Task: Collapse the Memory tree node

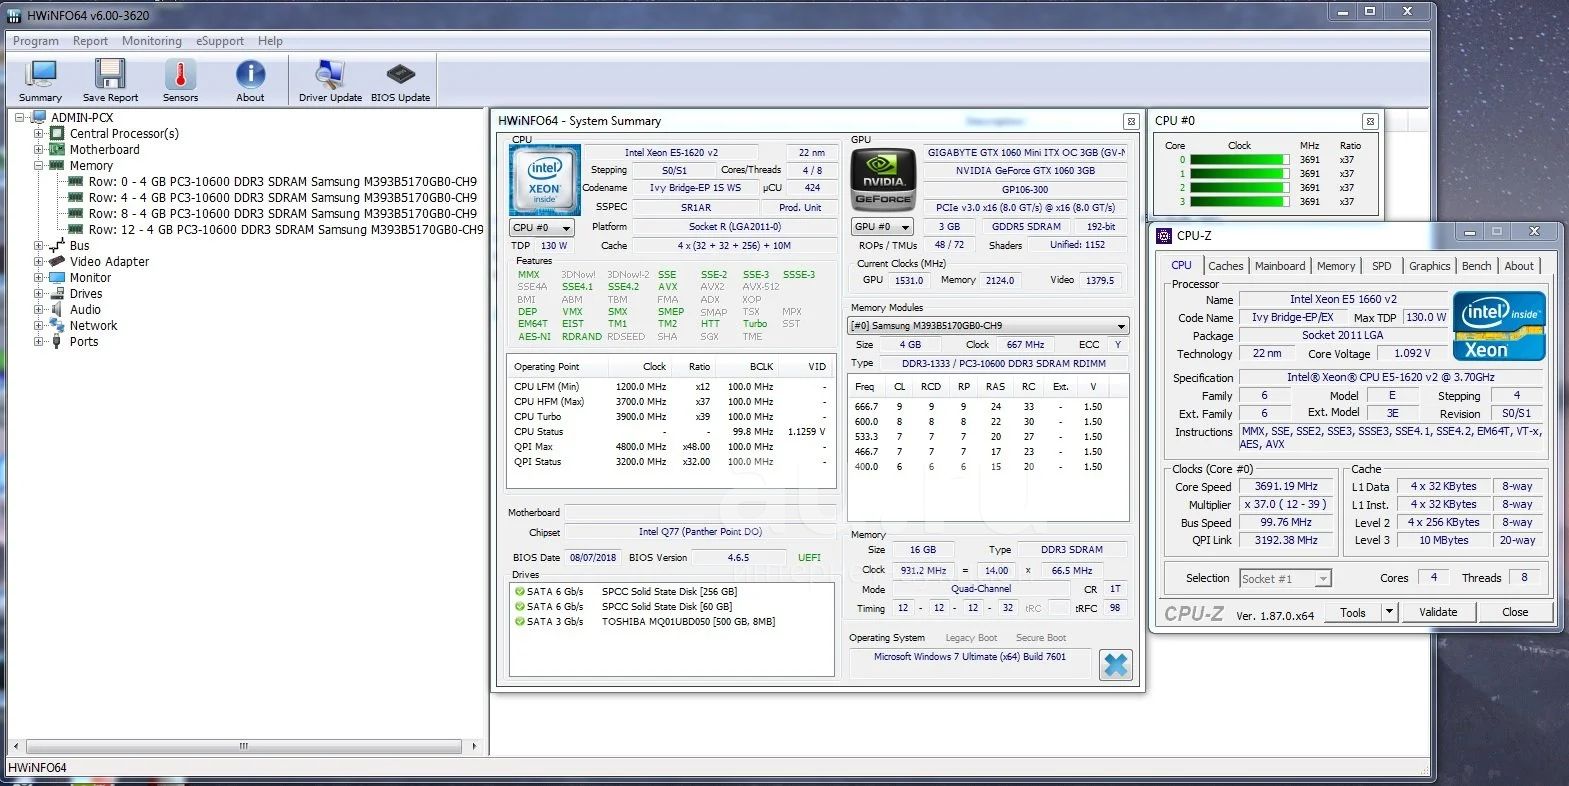Action: [38, 165]
